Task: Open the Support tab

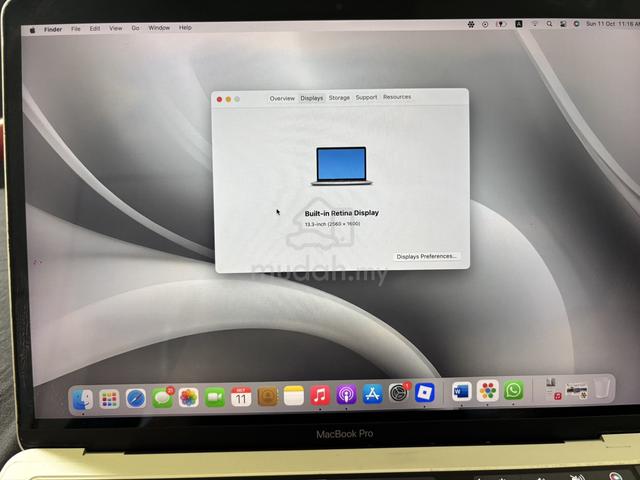Action: click(x=366, y=97)
